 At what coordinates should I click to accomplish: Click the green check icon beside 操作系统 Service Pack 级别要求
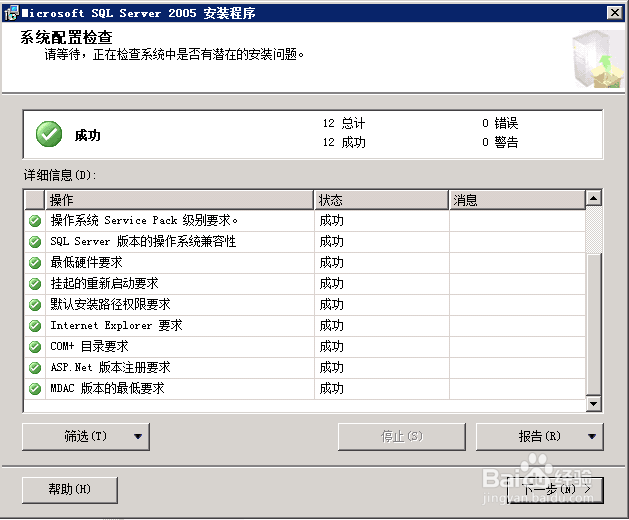click(35, 221)
